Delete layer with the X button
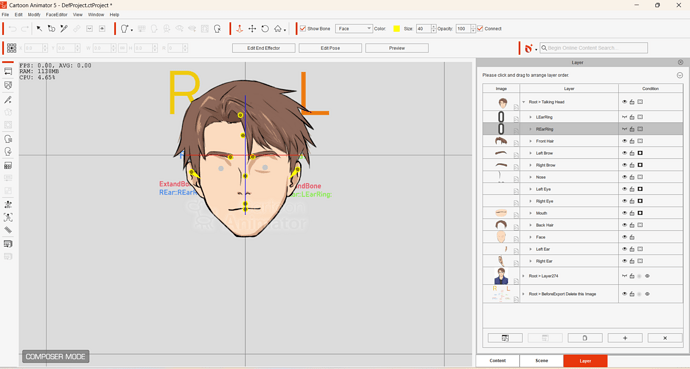Image resolution: width=690 pixels, height=369 pixels. [665, 338]
